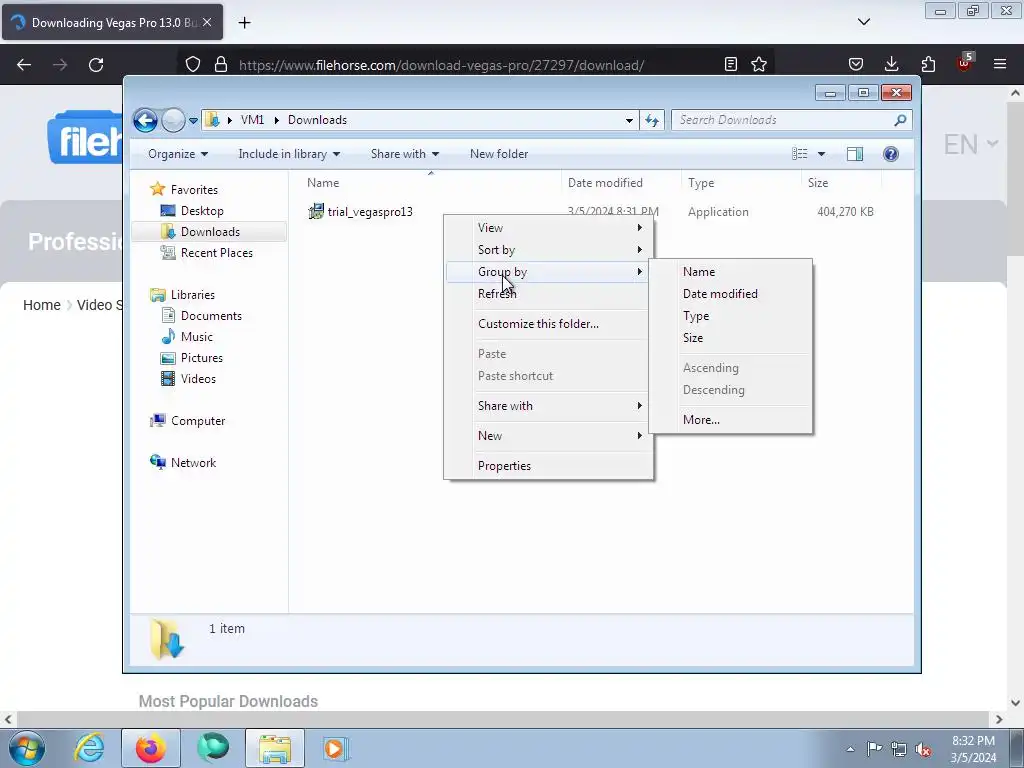Click the Explorer forward navigation arrow
The image size is (1024, 768).
[173, 120]
